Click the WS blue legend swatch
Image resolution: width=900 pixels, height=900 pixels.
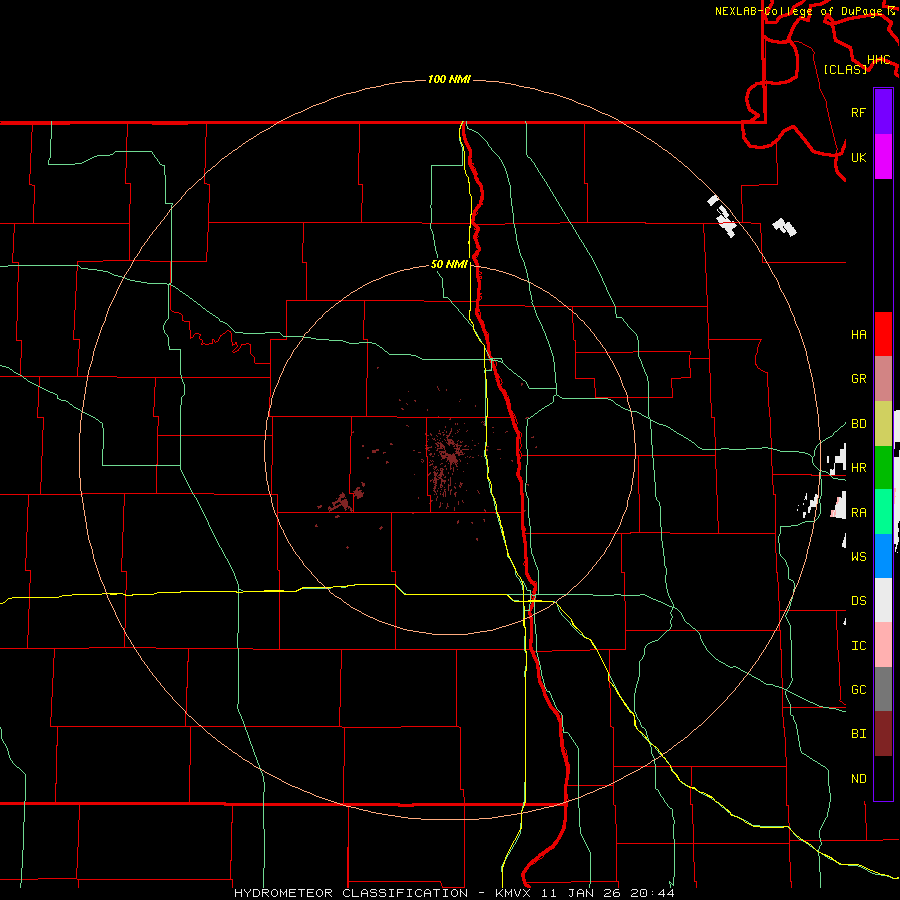(x=883, y=556)
